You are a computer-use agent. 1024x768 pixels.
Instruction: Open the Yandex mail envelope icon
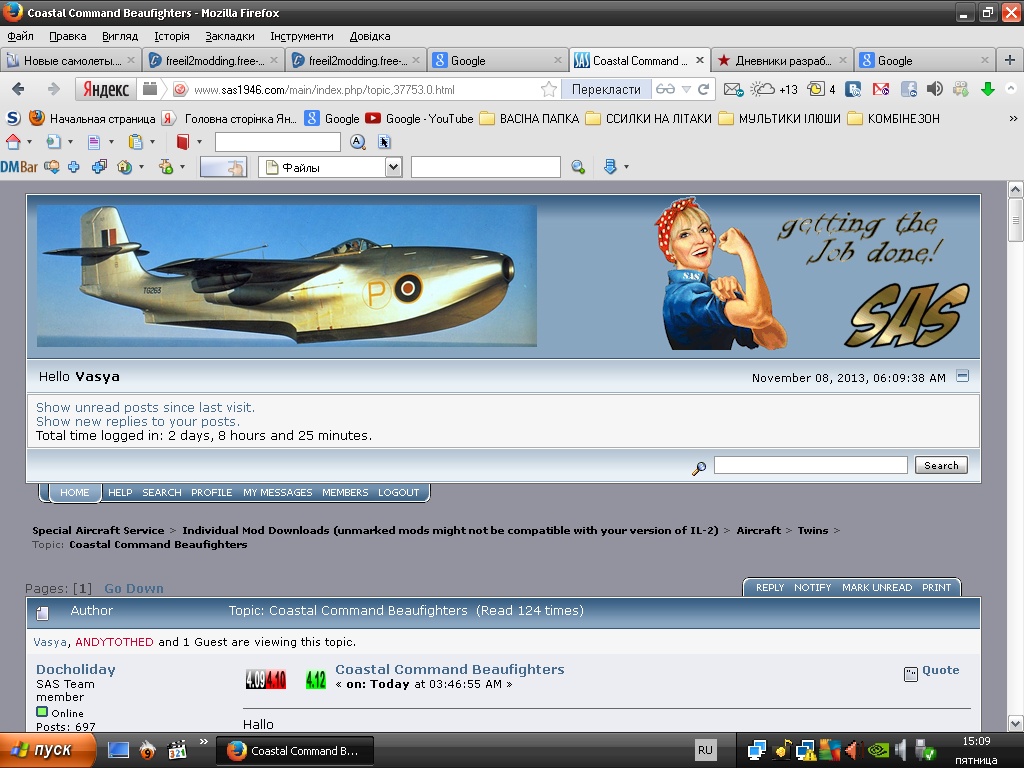733,89
